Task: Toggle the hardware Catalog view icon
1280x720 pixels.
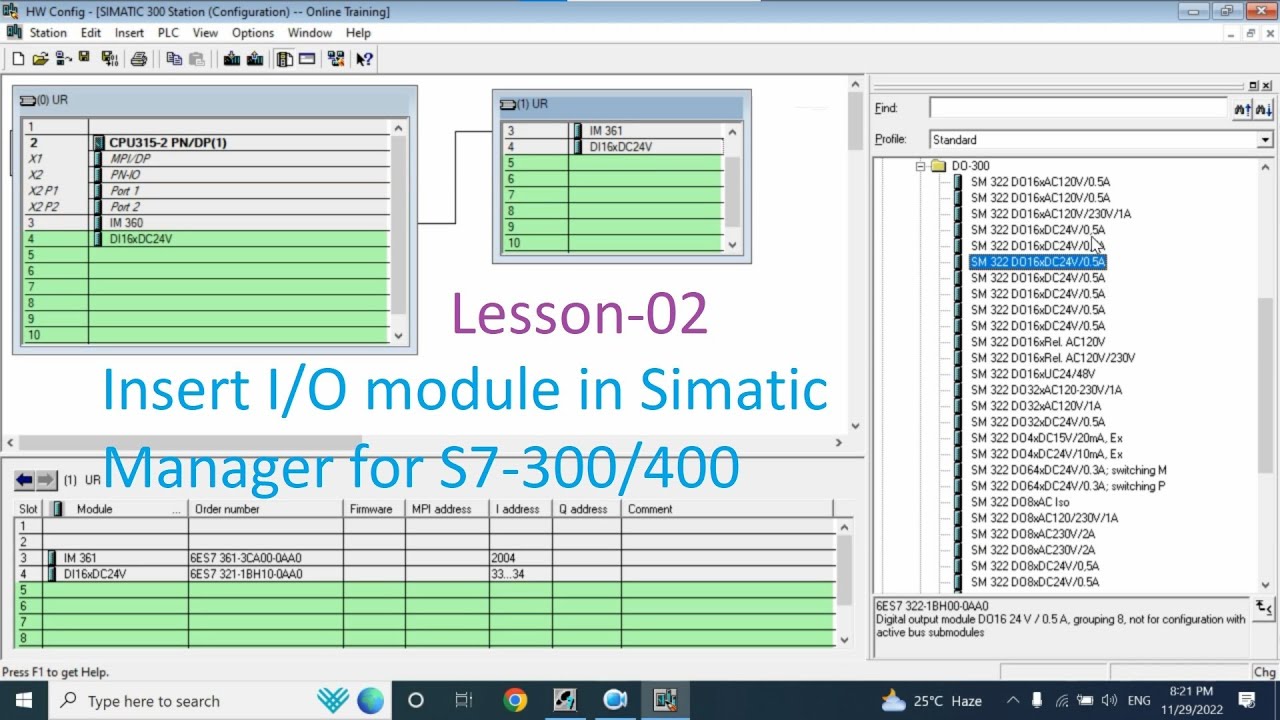Action: [285, 59]
